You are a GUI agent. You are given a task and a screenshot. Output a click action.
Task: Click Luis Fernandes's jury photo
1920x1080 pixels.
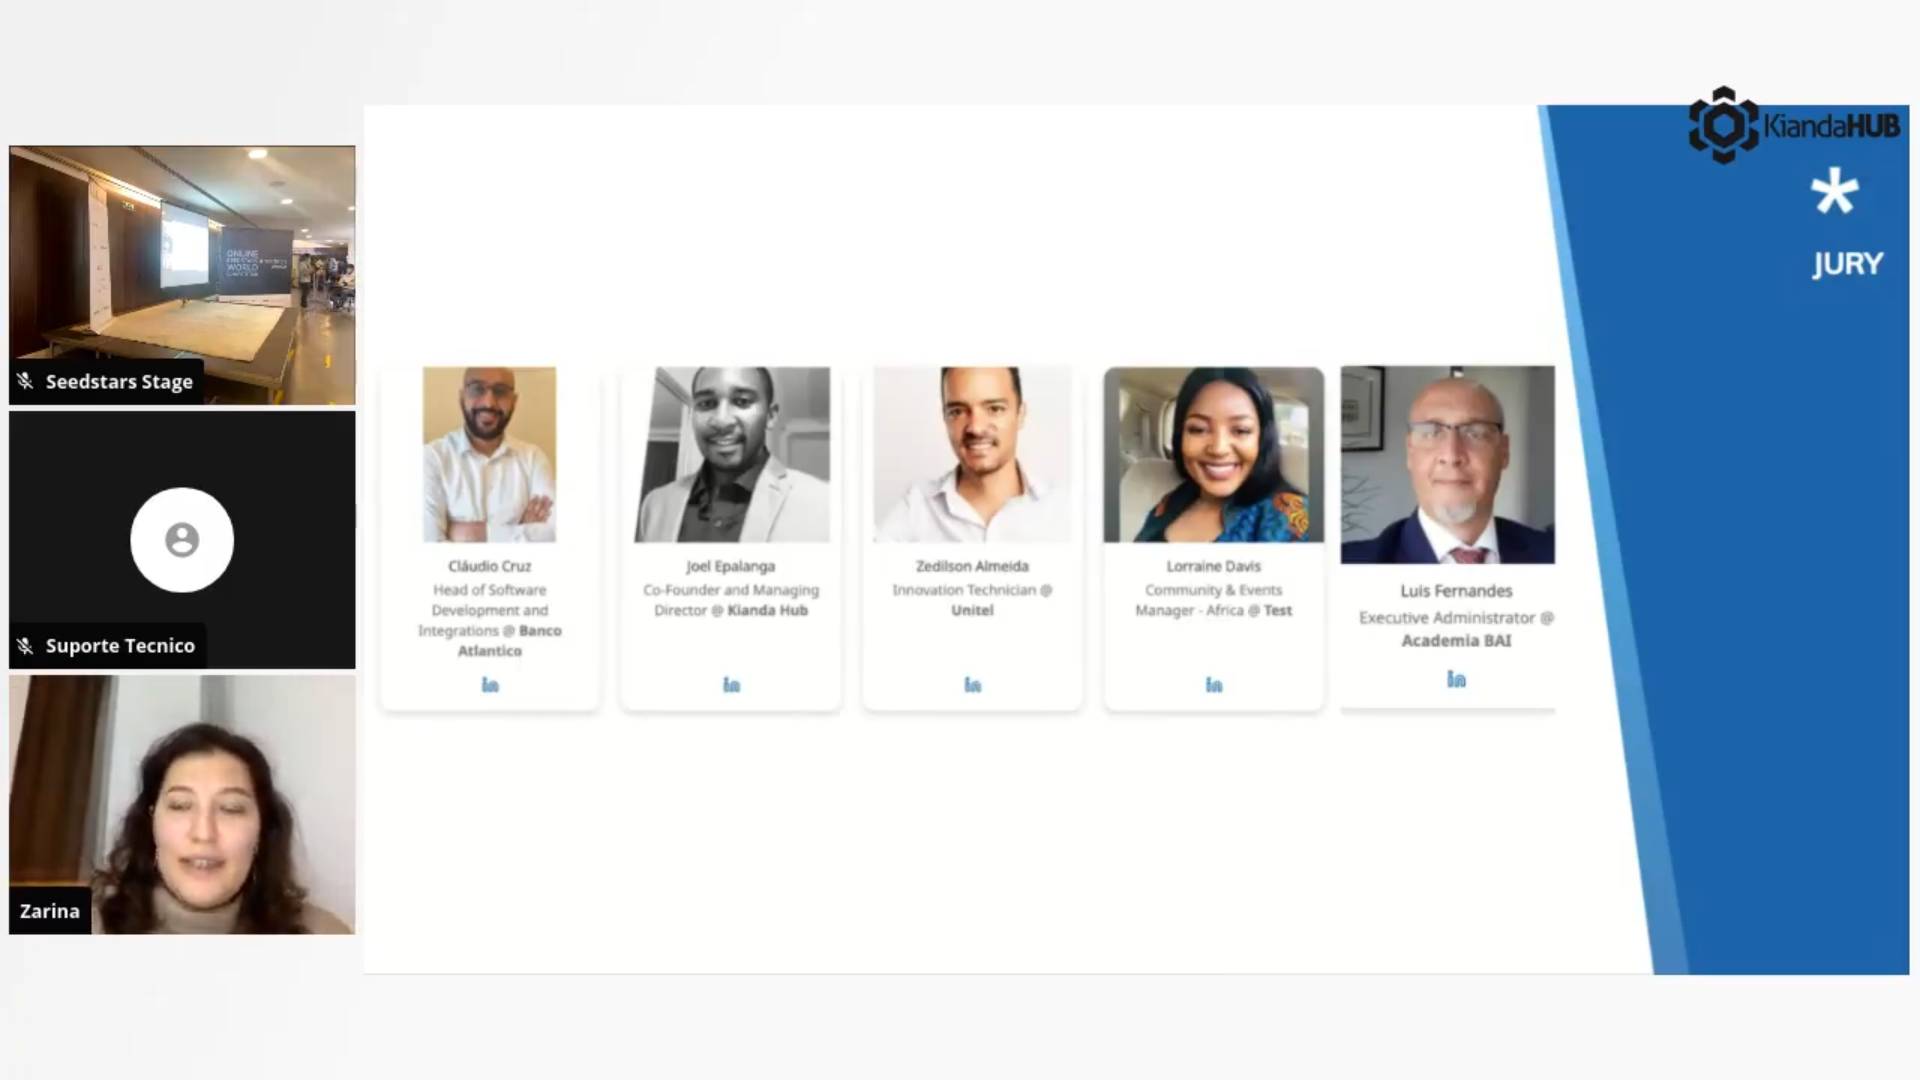click(1447, 465)
